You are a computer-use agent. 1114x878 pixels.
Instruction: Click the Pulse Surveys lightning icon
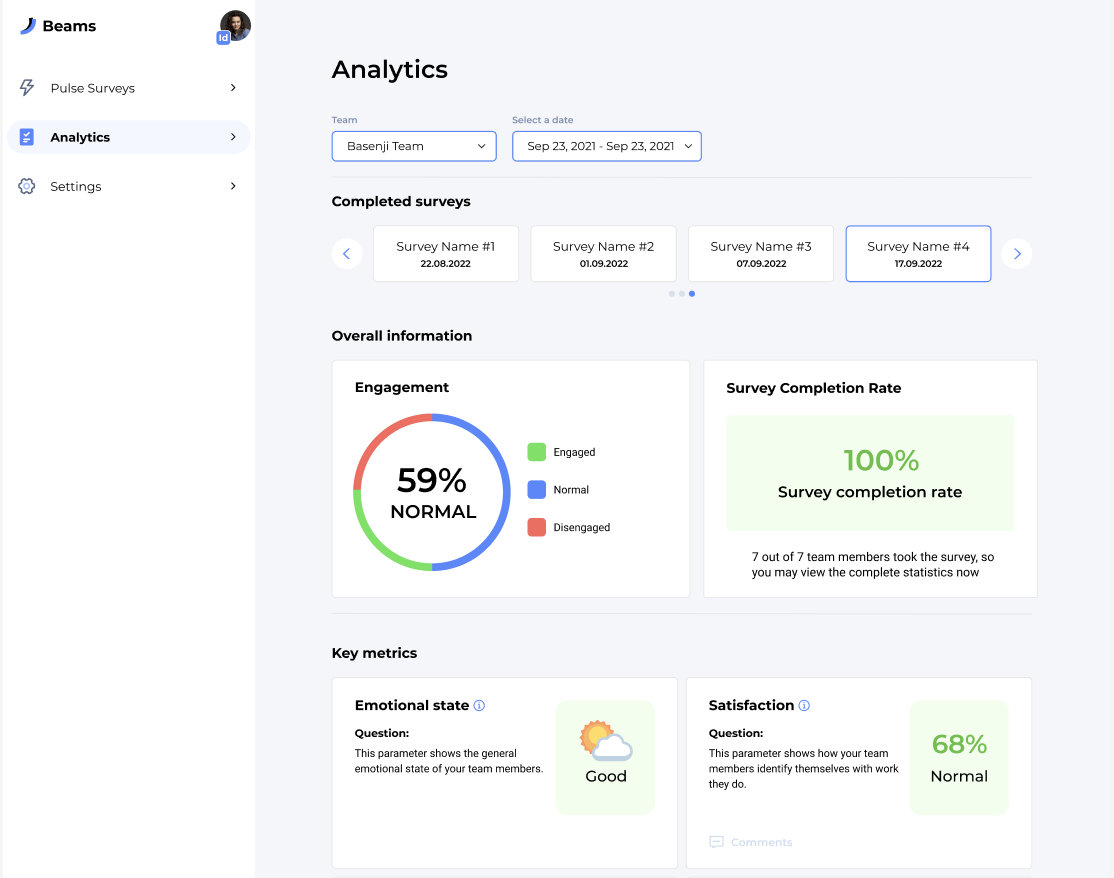click(x=27, y=88)
